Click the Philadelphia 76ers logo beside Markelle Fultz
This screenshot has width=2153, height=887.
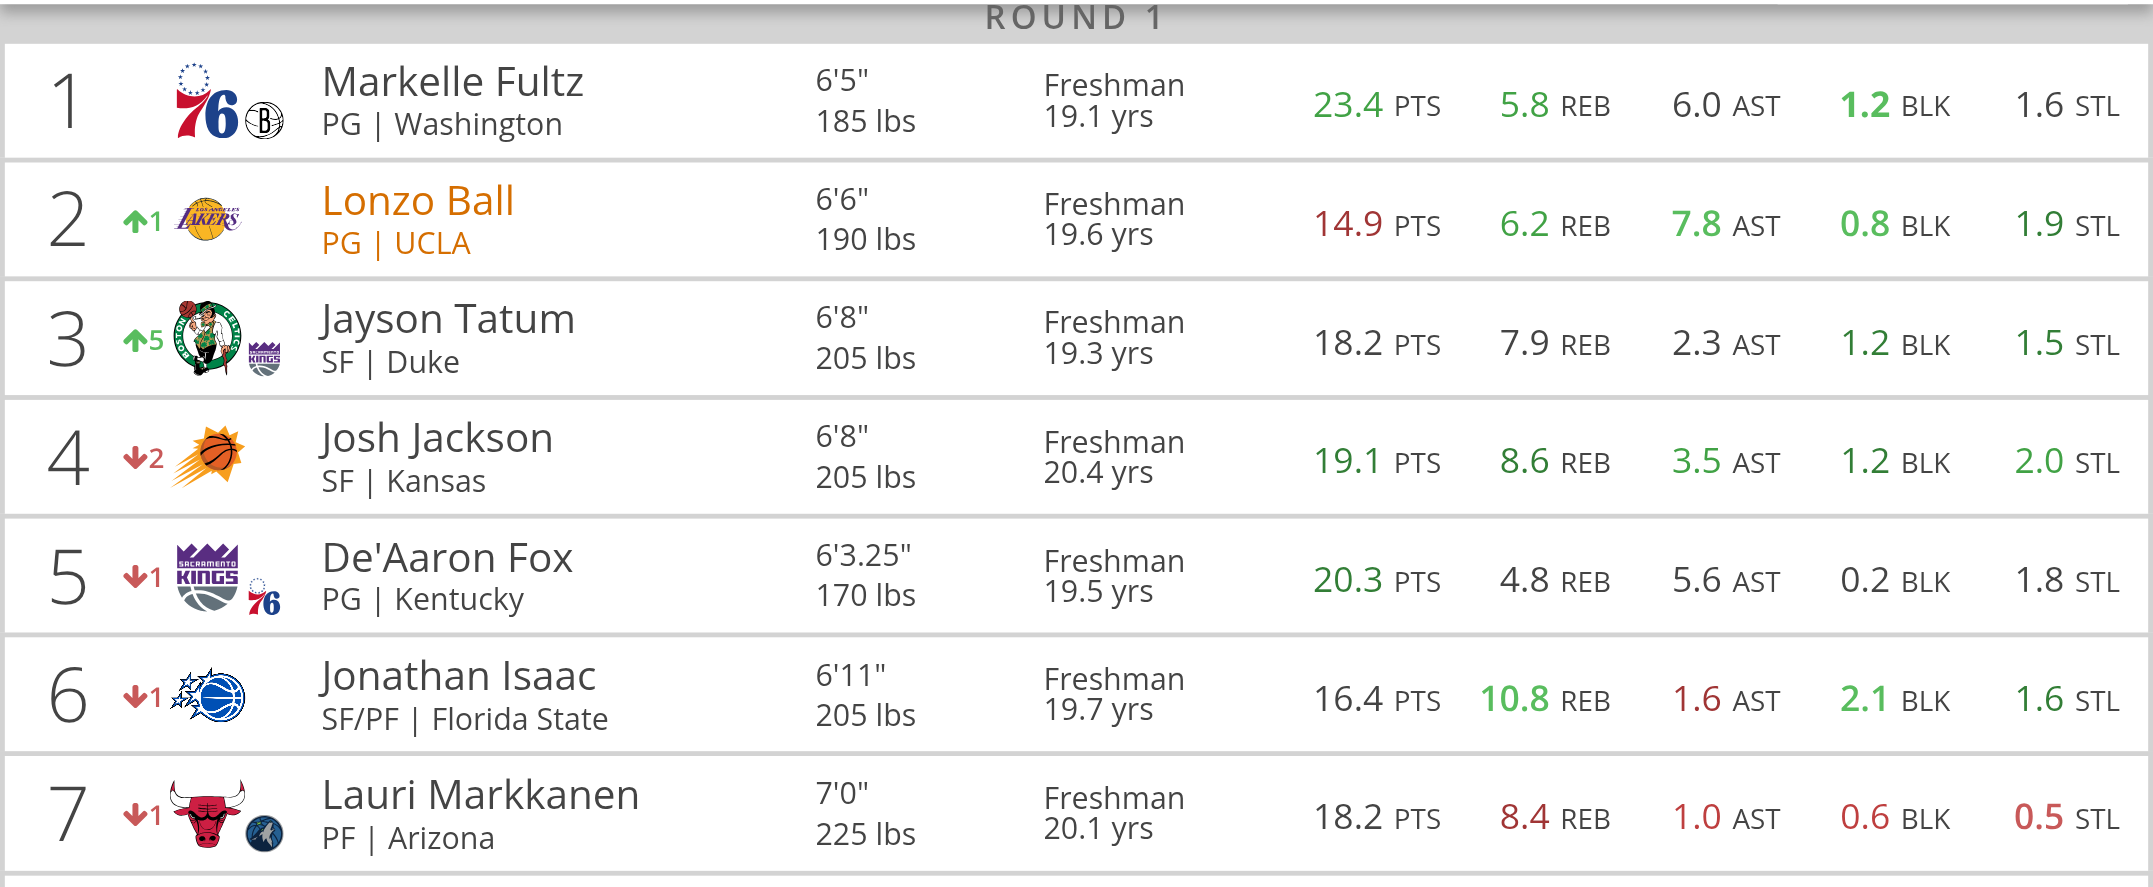tap(207, 101)
